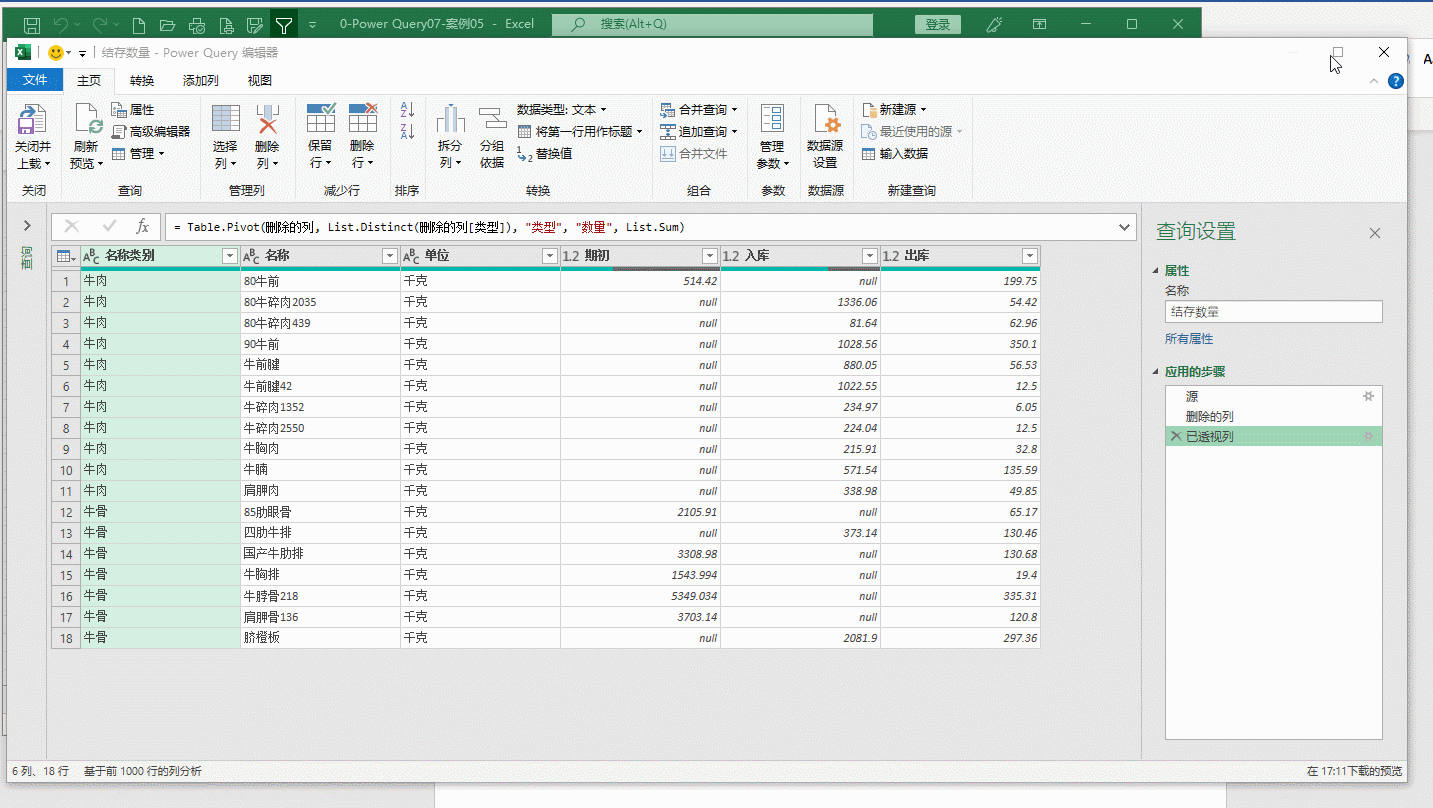Screen dimensions: 1433x808
Task: Open settings gear for the 源 step
Action: tap(1368, 397)
